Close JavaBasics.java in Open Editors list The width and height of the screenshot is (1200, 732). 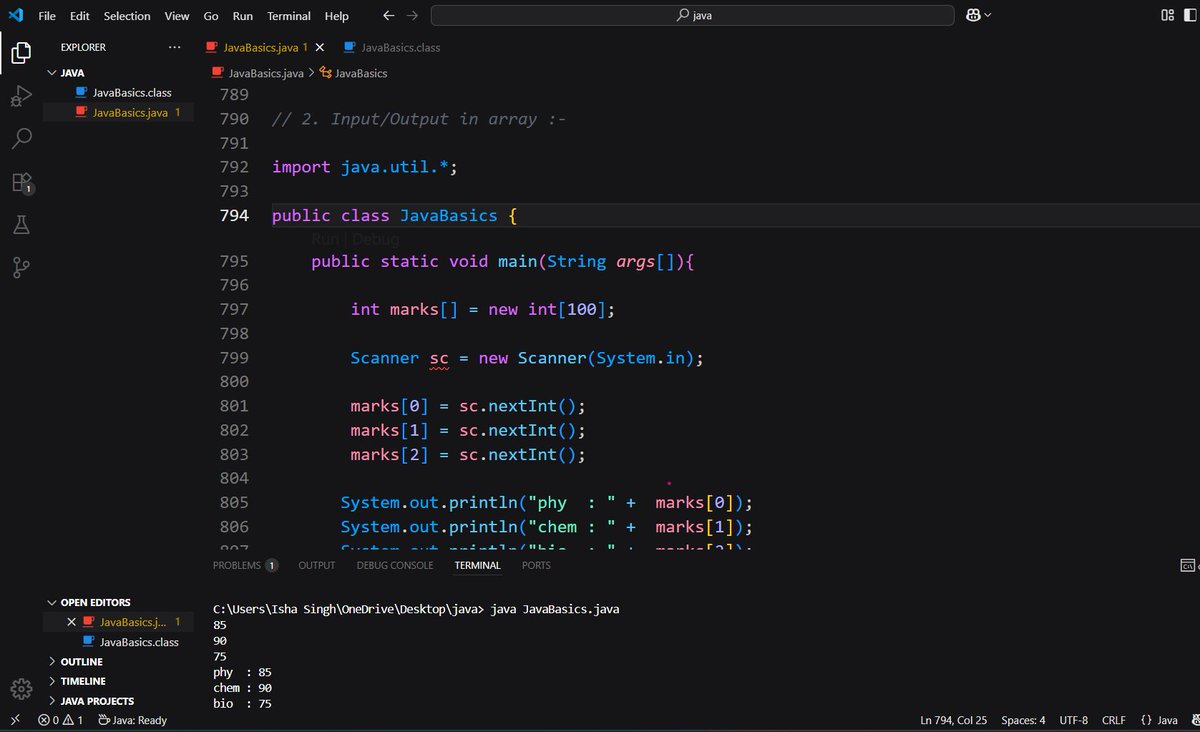[x=71, y=622]
